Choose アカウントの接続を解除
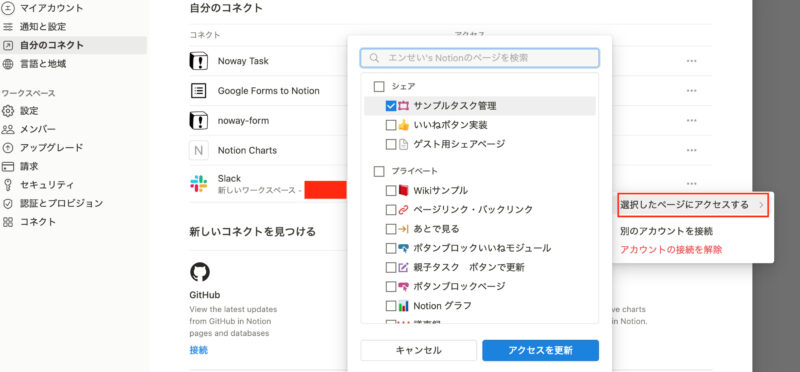This screenshot has height=372, width=800. coord(671,250)
